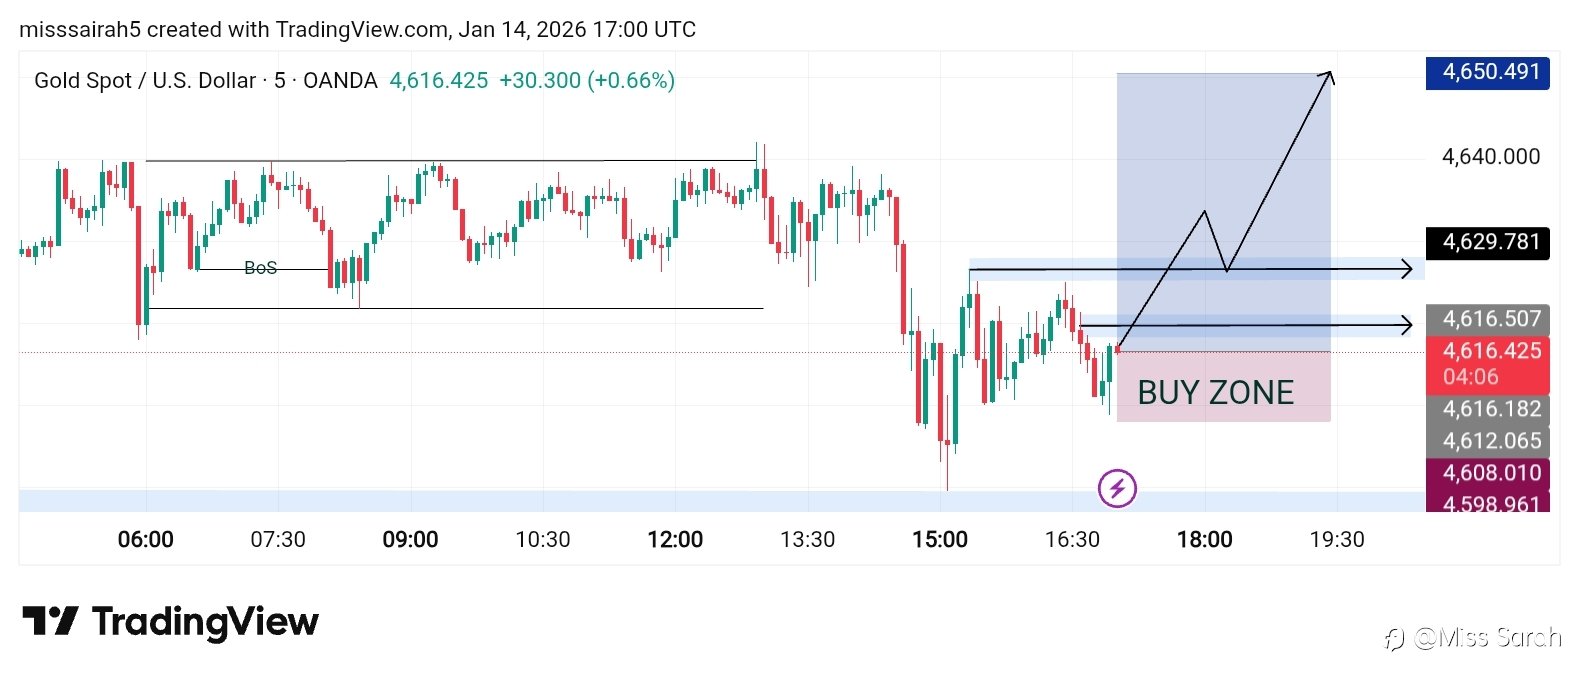Click the +30.300 (+0.66%) price change text

[x=587, y=81]
